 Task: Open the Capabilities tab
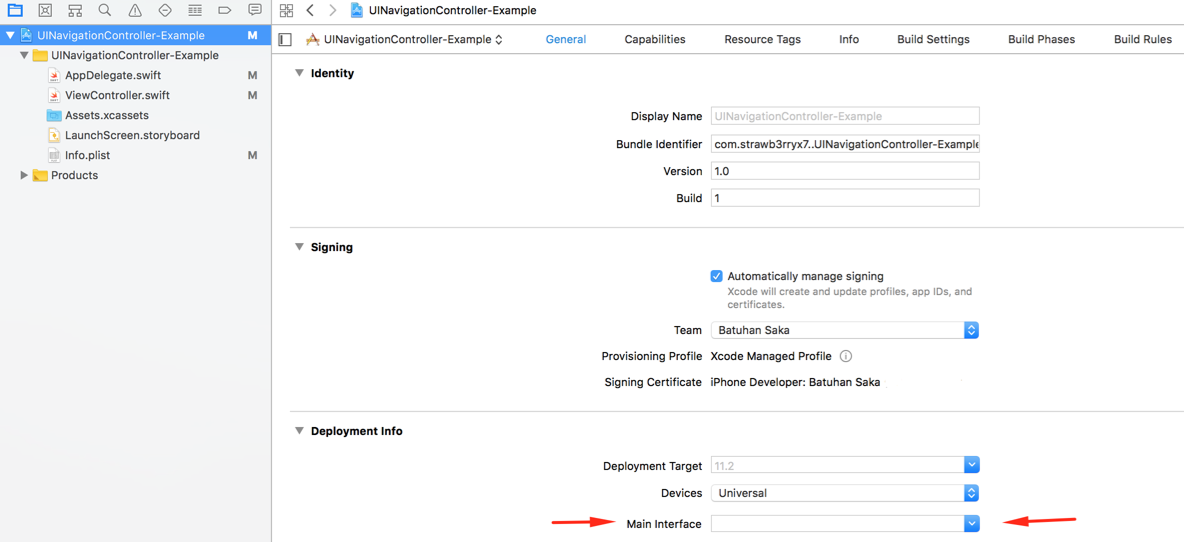655,39
